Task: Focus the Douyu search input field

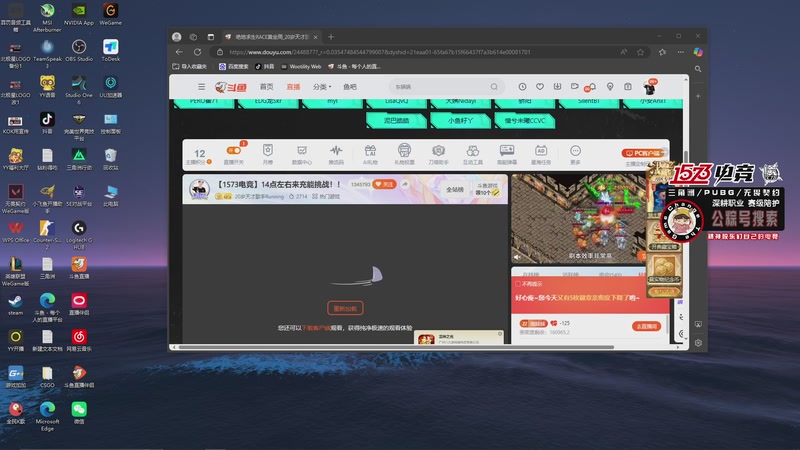Action: 439,87
